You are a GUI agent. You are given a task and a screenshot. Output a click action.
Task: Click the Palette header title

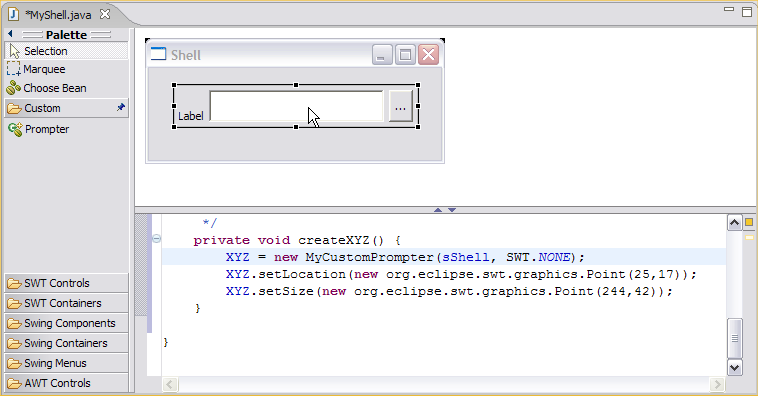click(66, 35)
